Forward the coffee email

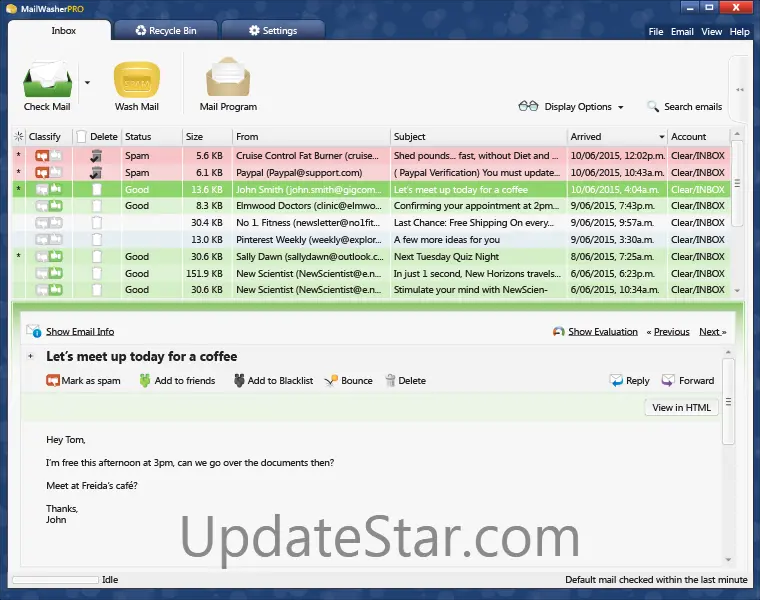668,381
